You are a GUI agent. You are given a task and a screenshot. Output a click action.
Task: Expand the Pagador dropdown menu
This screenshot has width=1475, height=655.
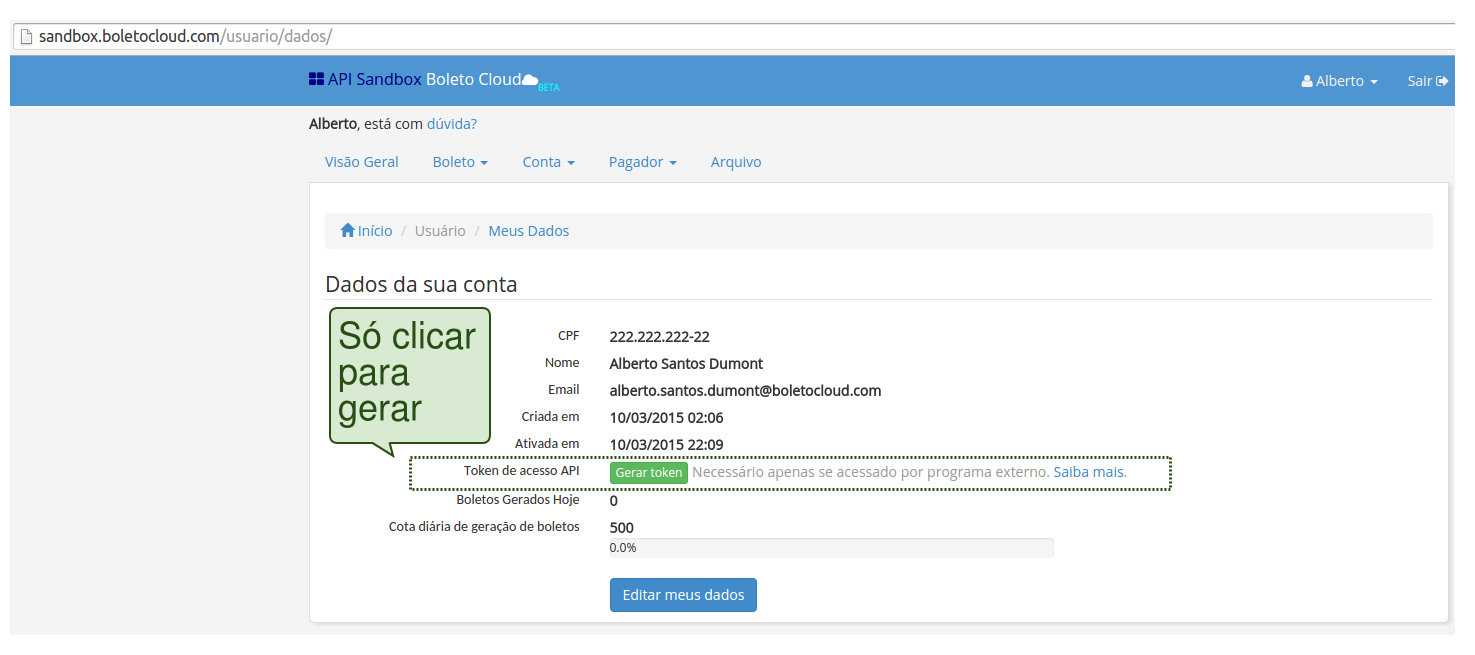pos(642,162)
